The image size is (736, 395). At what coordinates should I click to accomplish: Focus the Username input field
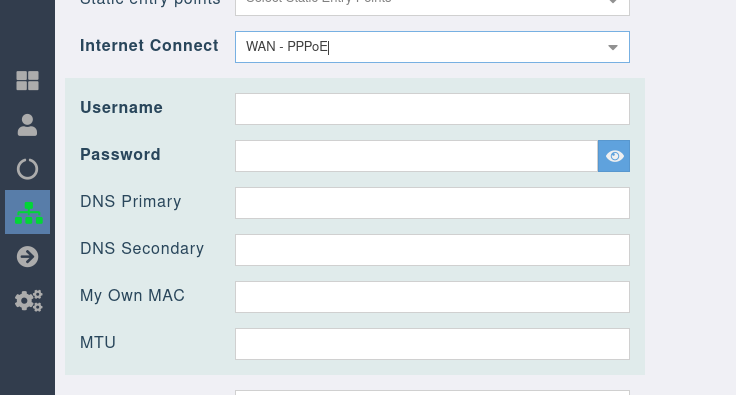pos(432,109)
